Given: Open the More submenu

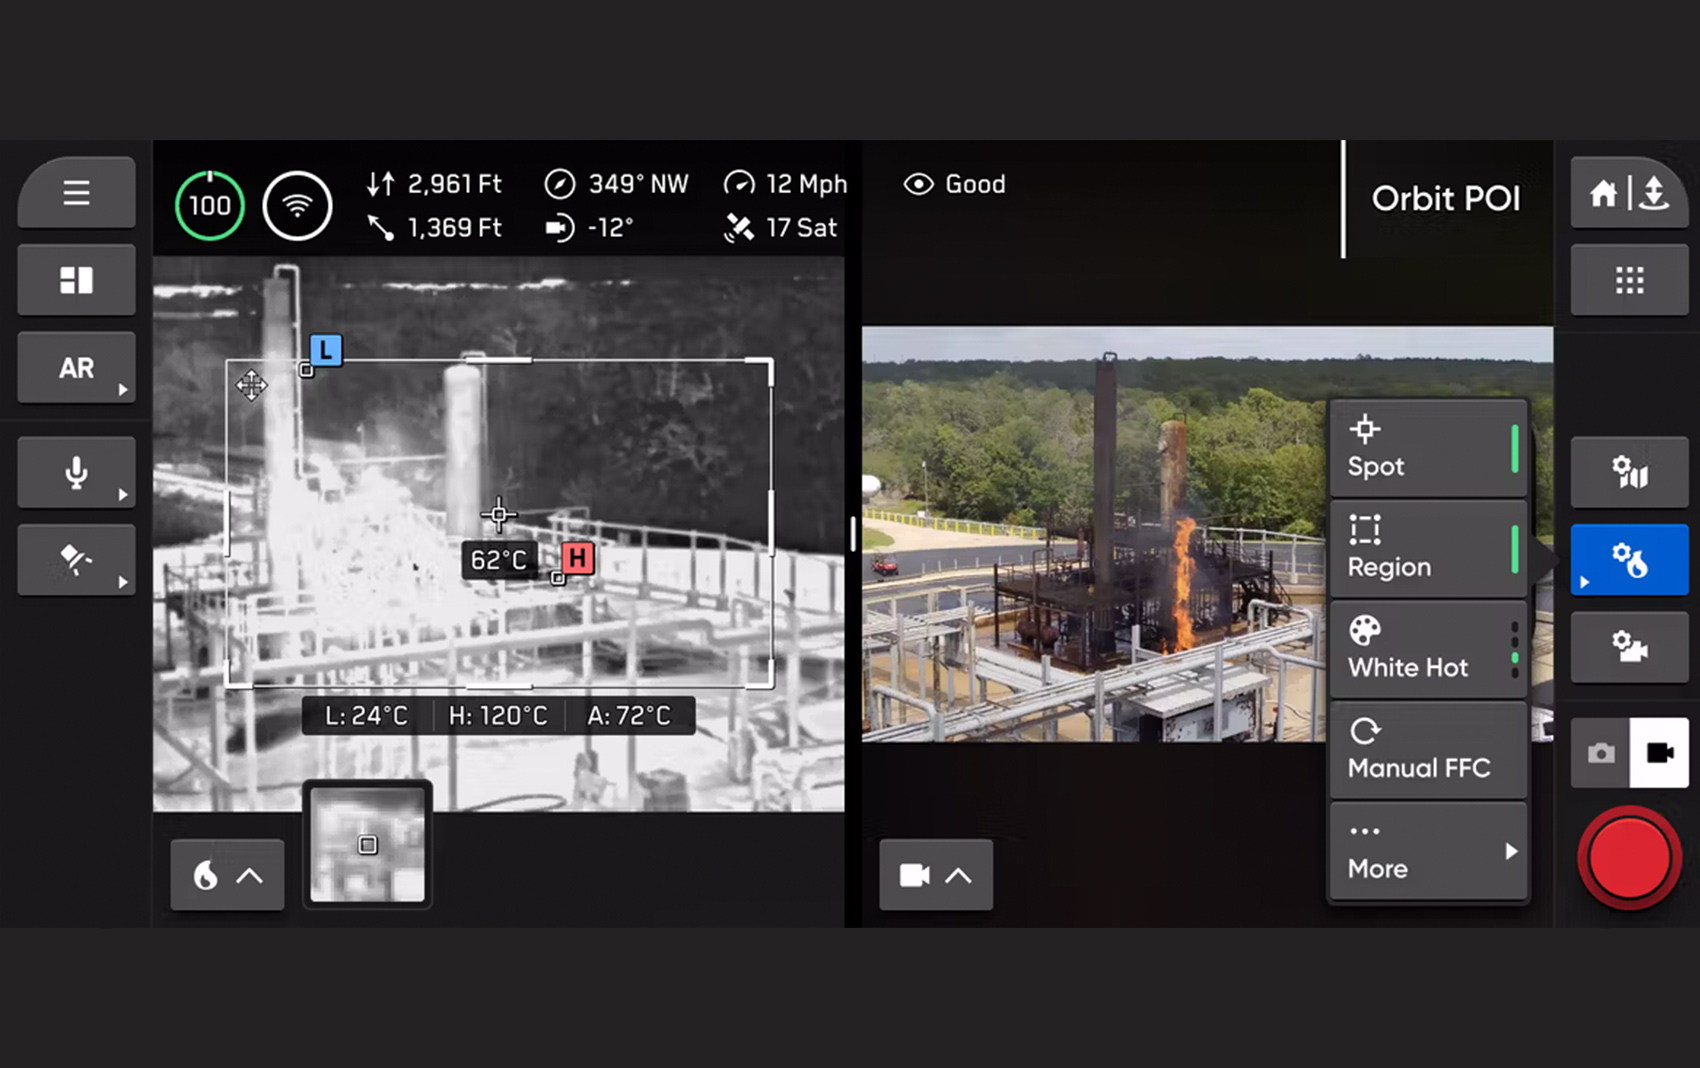Looking at the screenshot, I should pos(1427,852).
